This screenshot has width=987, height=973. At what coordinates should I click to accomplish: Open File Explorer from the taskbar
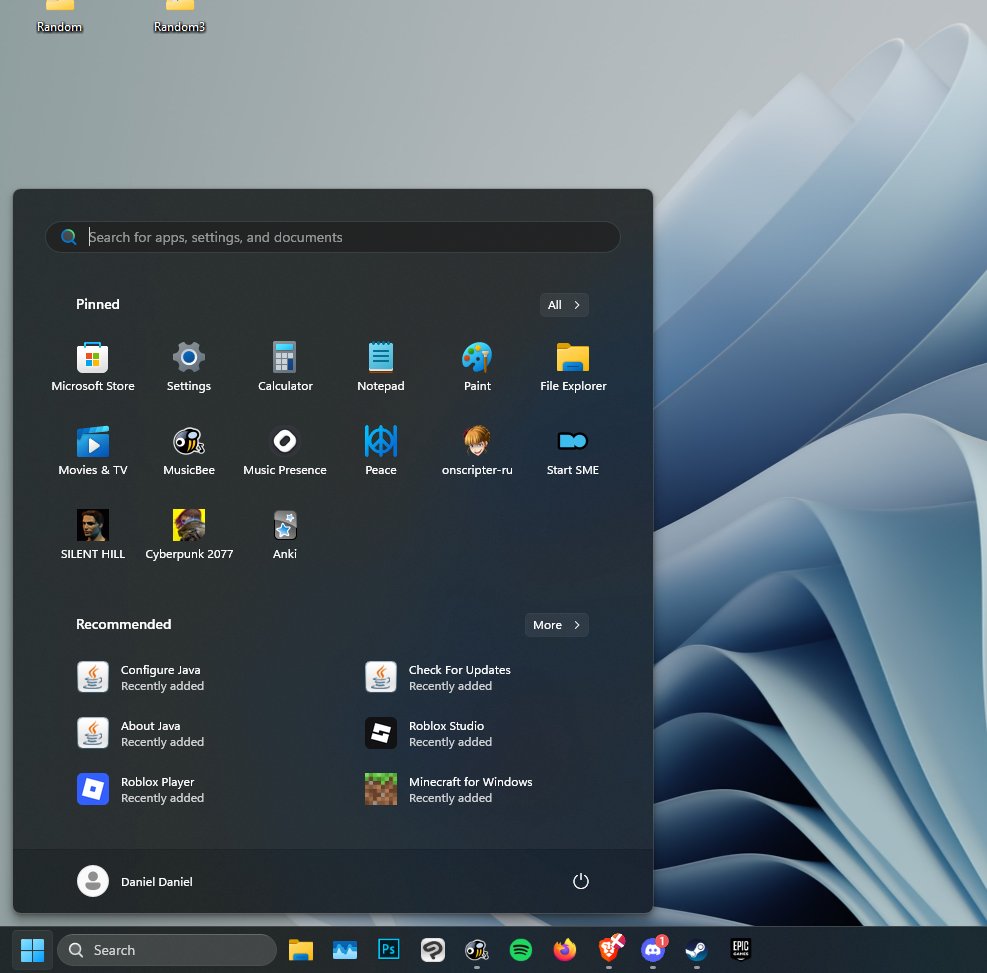[x=301, y=950]
